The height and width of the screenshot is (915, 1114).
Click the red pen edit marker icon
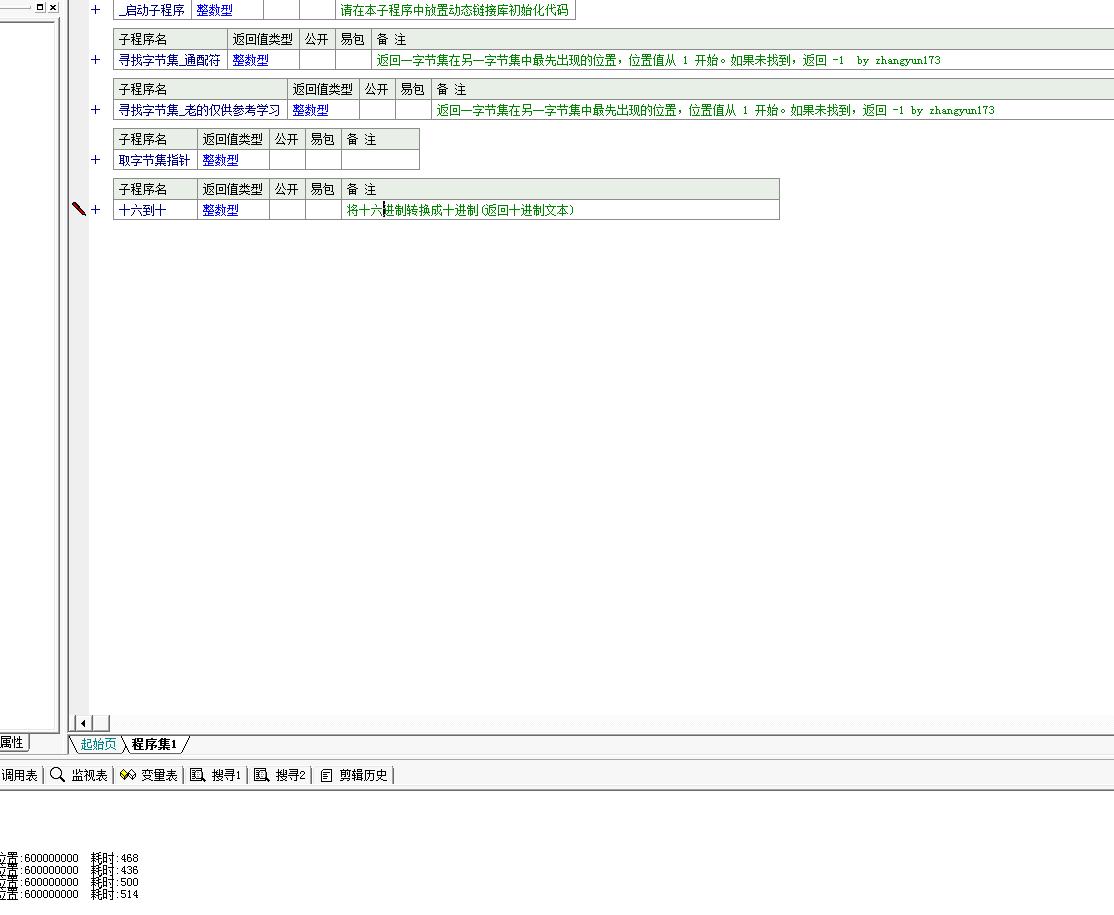pos(78,209)
